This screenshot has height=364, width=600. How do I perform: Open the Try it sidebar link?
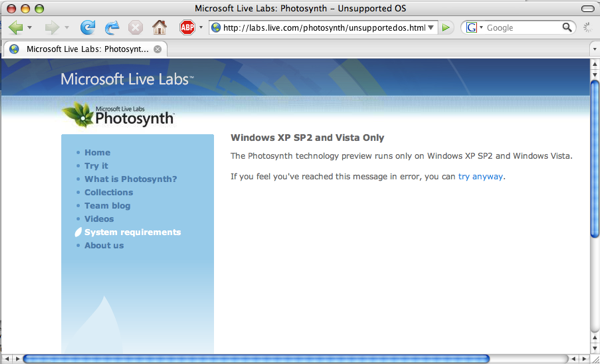96,166
